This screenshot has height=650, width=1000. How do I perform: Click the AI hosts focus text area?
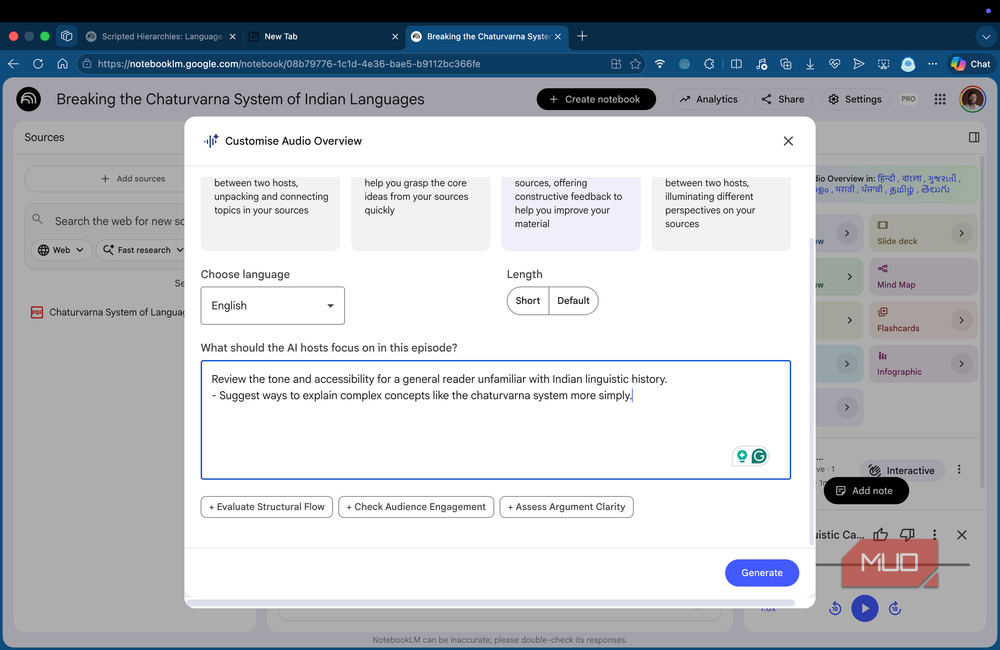[496, 420]
